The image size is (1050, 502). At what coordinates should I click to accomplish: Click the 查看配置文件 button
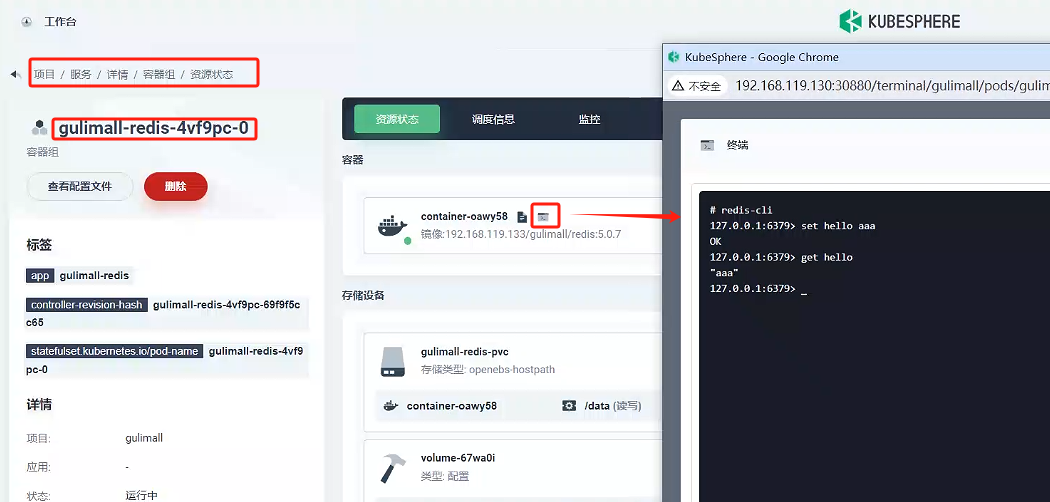[80, 186]
